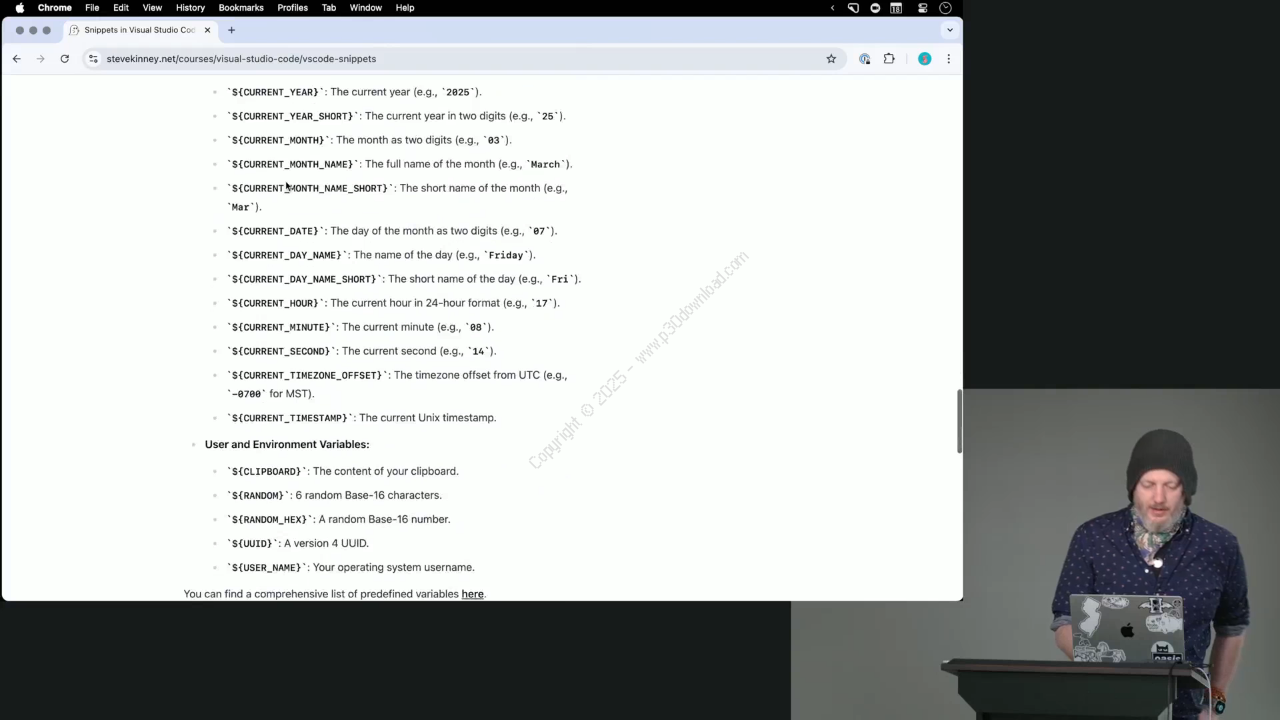Click the ${RANDOM} variable text
The height and width of the screenshot is (720, 1280).
258,495
